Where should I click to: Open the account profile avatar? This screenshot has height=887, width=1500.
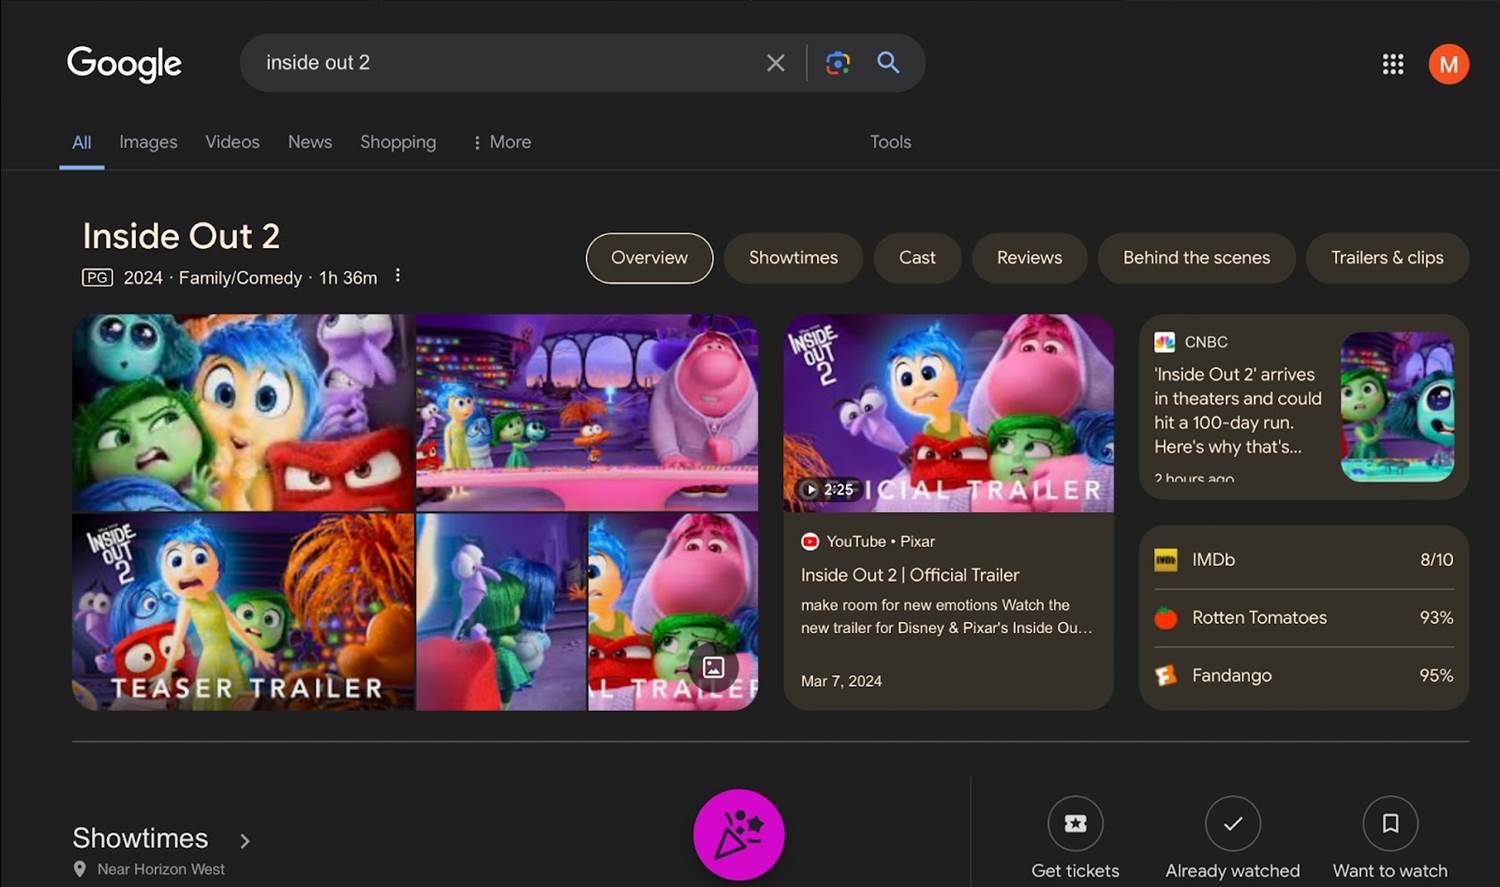point(1448,64)
